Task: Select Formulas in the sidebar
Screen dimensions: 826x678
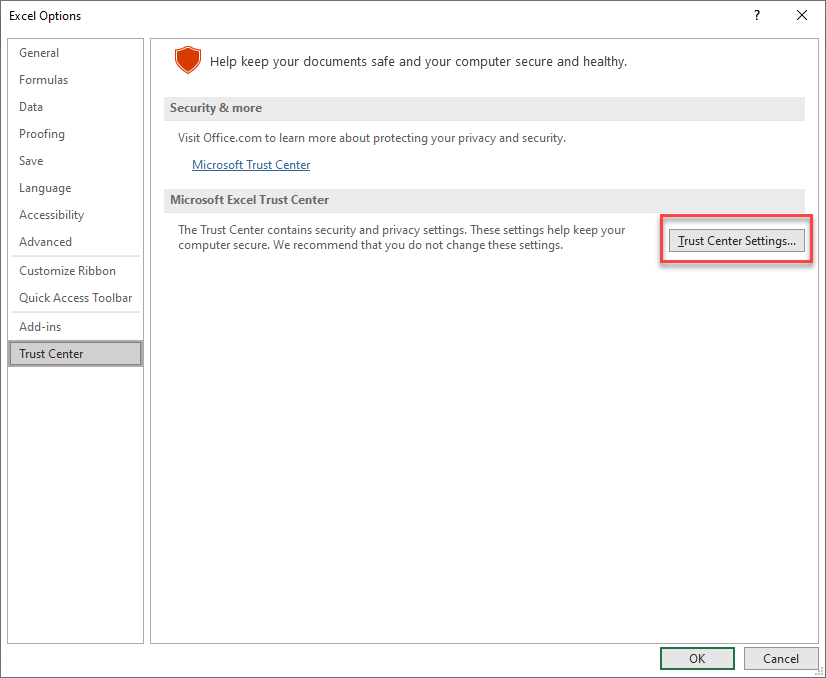Action: click(75, 80)
